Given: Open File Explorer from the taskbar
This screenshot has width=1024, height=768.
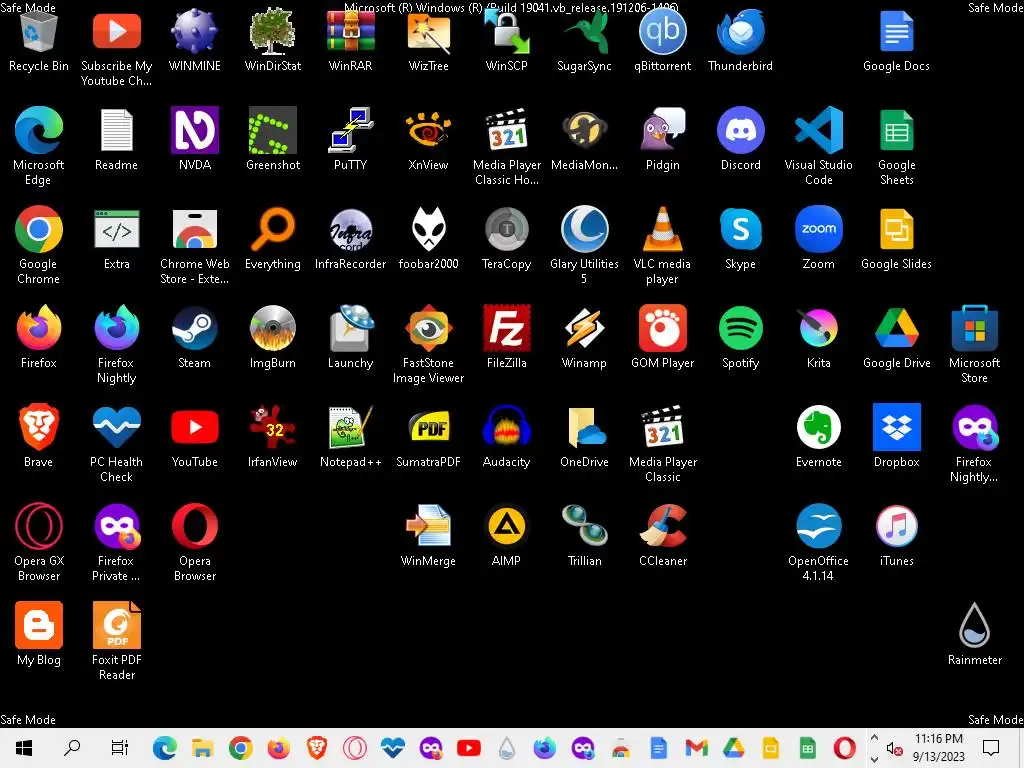Looking at the screenshot, I should [x=202, y=748].
